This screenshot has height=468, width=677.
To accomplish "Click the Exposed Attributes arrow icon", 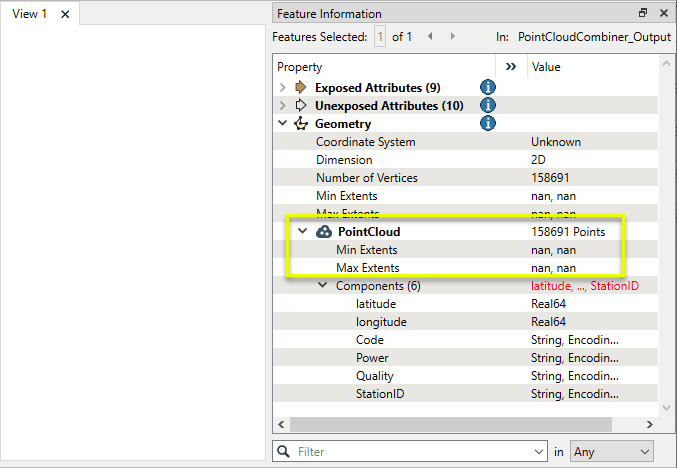I will pyautogui.click(x=300, y=88).
